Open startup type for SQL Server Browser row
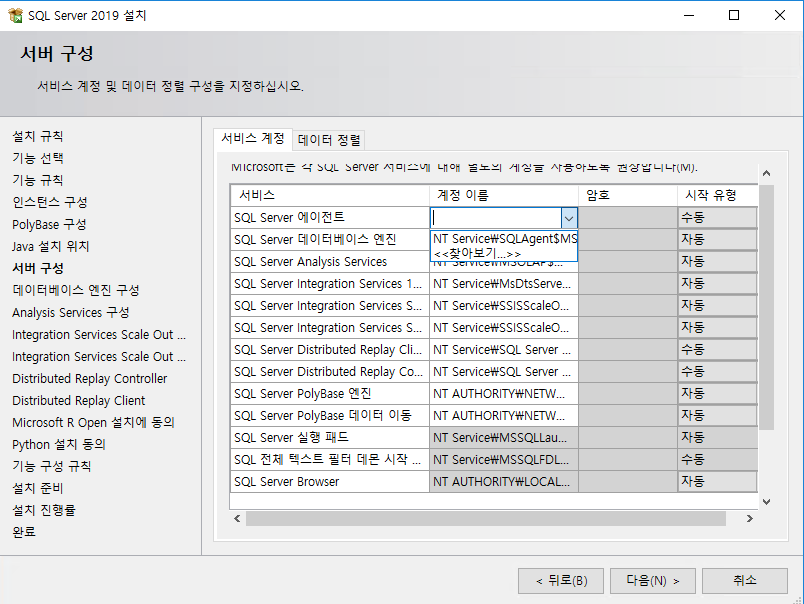This screenshot has height=604, width=804. click(717, 481)
